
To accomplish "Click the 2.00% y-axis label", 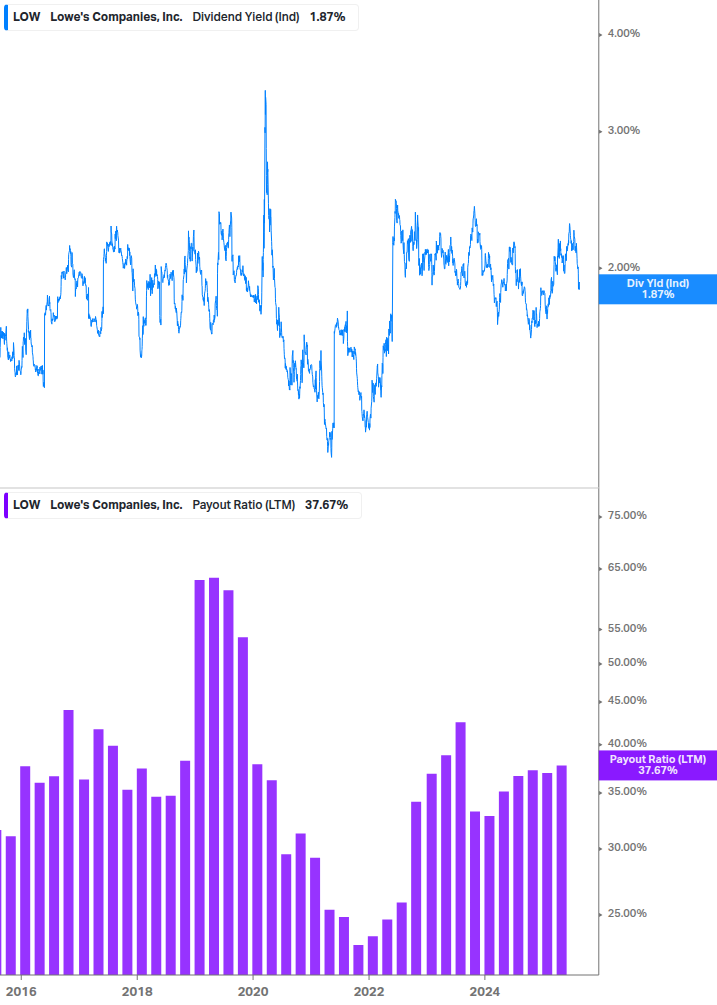I will 623,267.
